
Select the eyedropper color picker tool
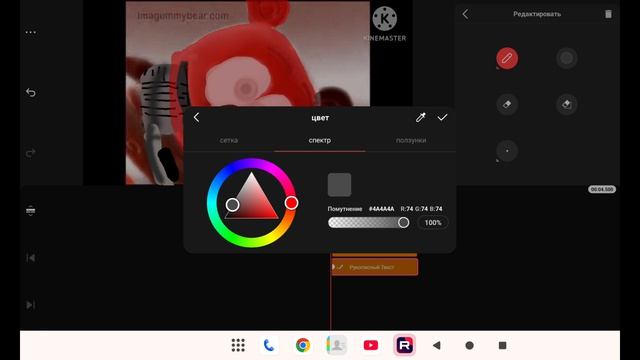(x=420, y=118)
